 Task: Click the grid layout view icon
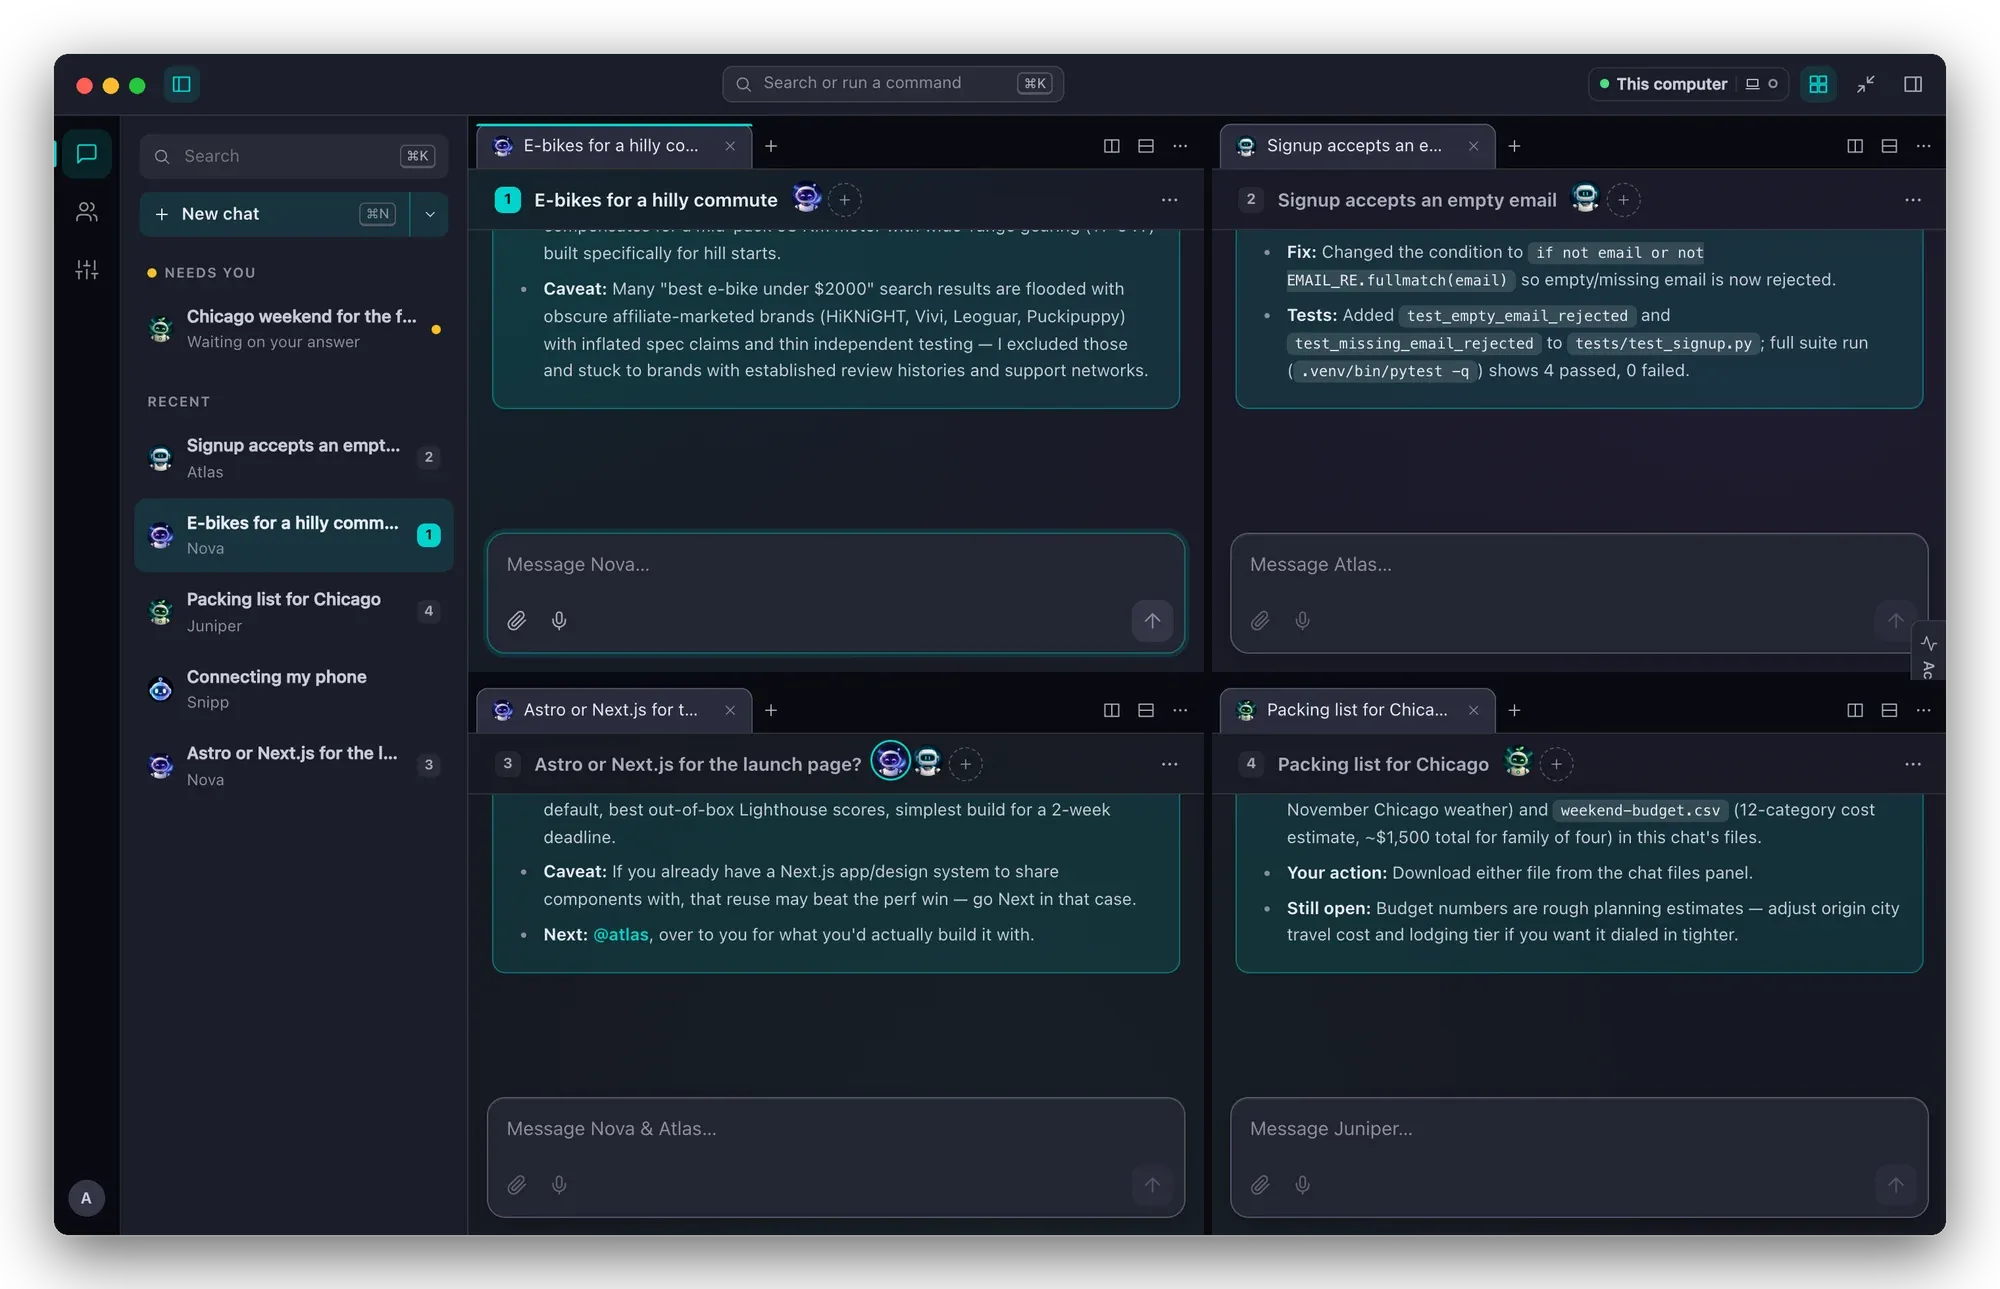click(1818, 84)
